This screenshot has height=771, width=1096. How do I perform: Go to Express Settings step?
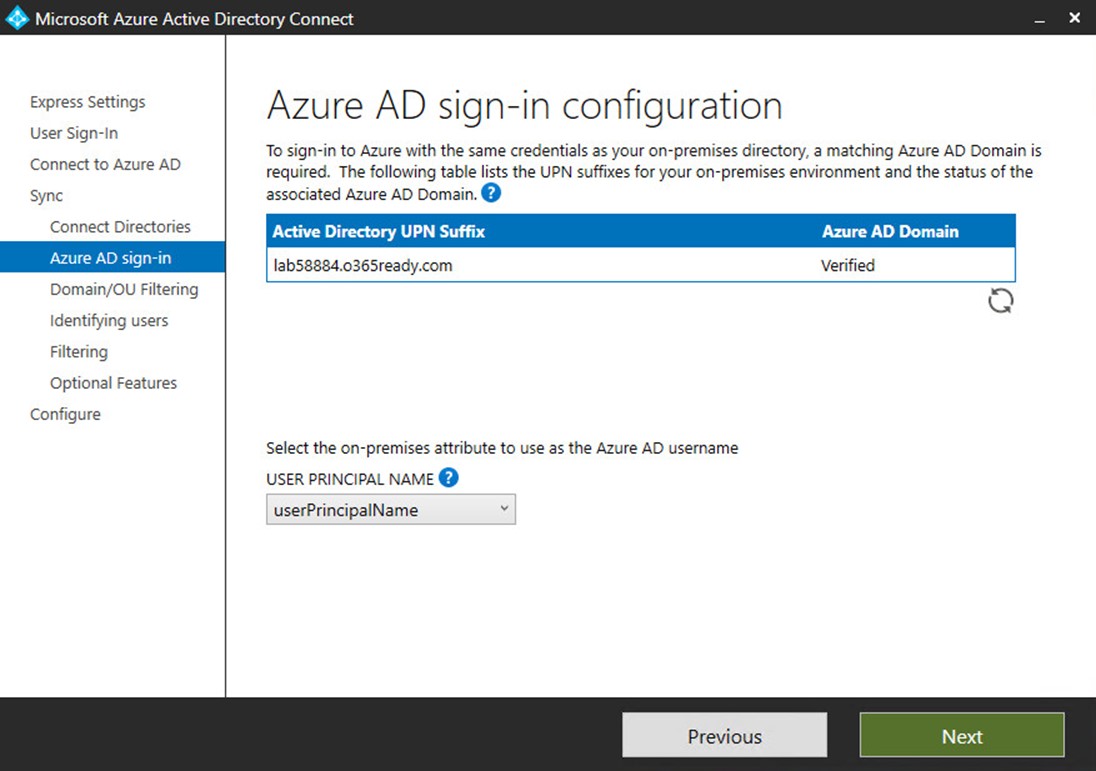coord(87,102)
